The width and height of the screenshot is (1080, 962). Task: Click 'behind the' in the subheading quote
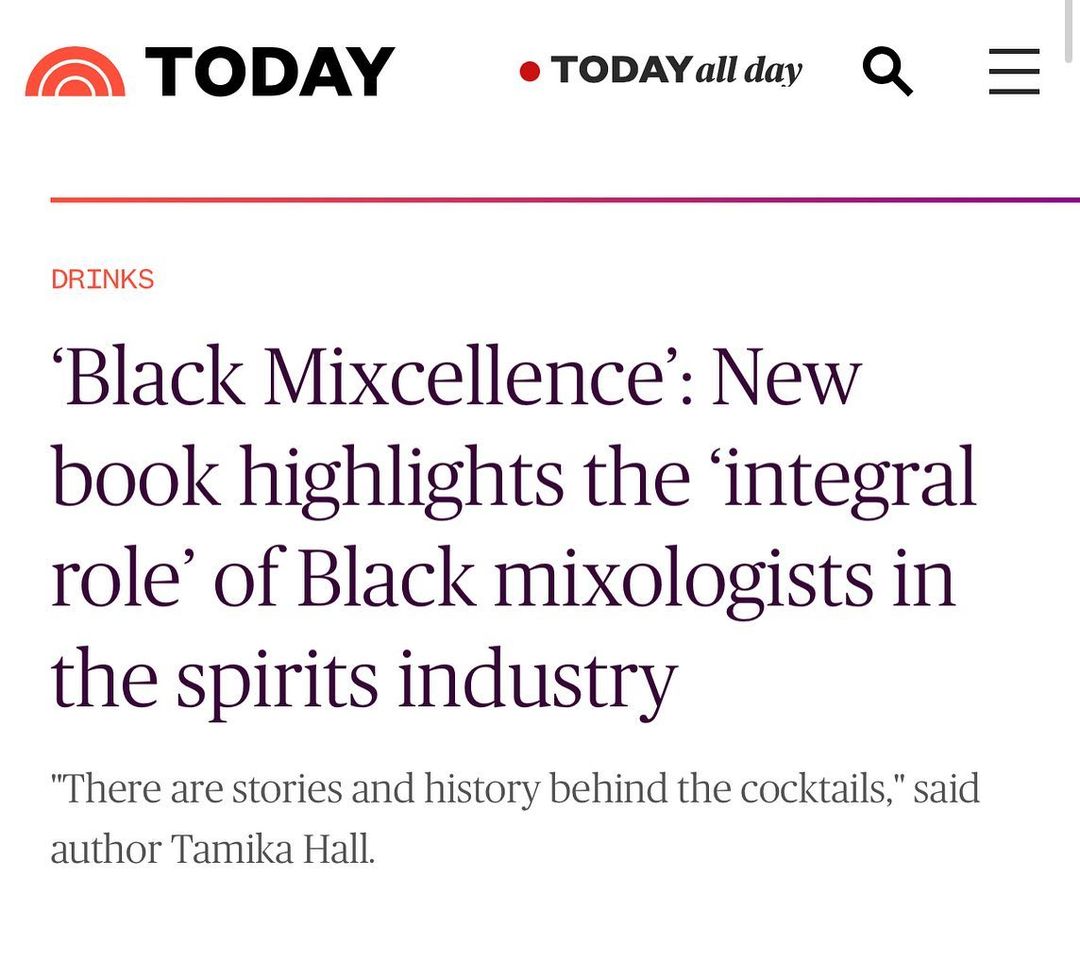pyautogui.click(x=613, y=789)
